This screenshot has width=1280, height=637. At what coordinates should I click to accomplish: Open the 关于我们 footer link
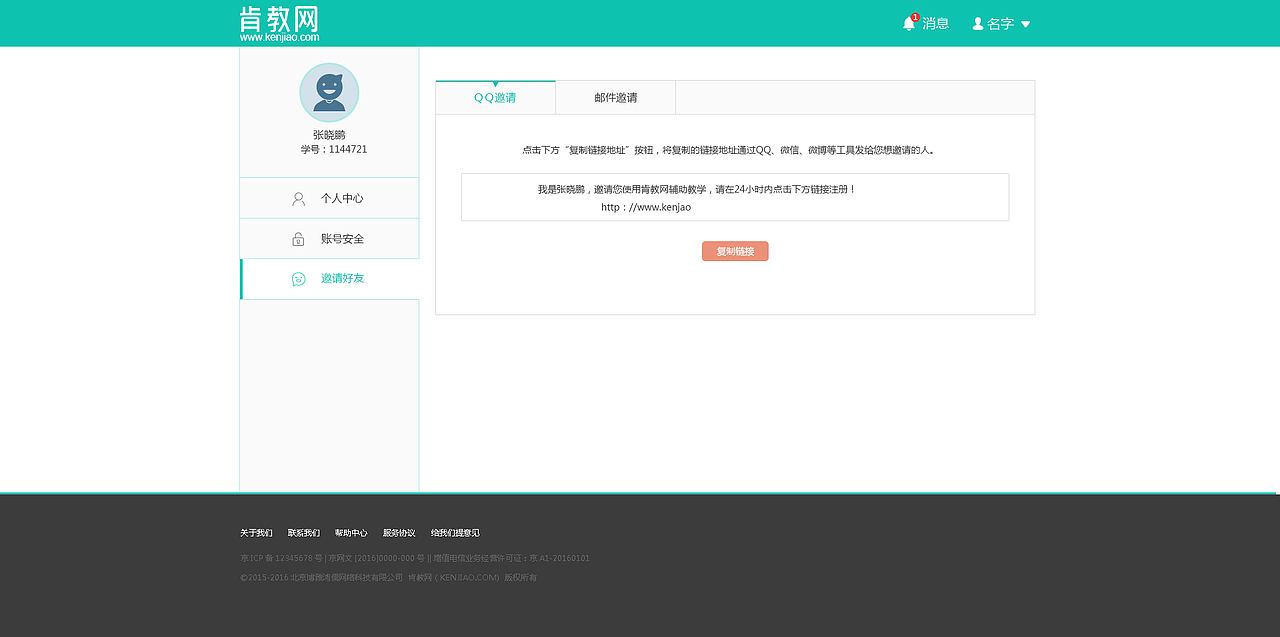[x=256, y=533]
